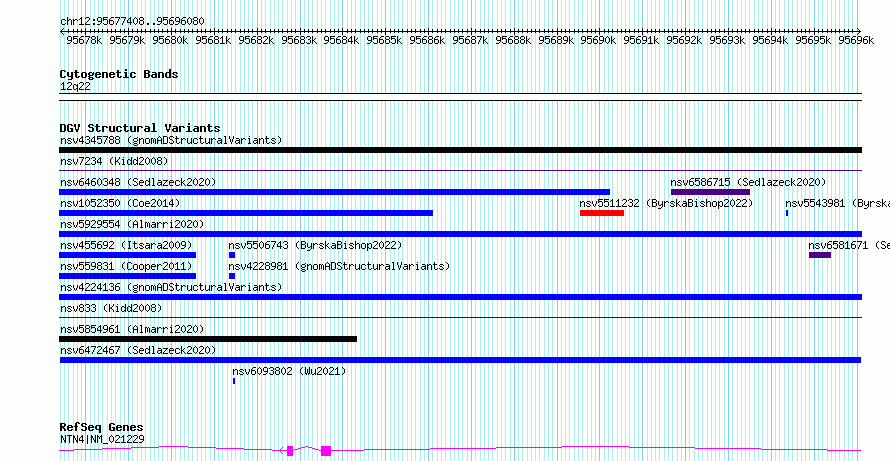This screenshot has width=890, height=461.
Task: Click the 95696k ruler position
Action: (x=856, y=40)
